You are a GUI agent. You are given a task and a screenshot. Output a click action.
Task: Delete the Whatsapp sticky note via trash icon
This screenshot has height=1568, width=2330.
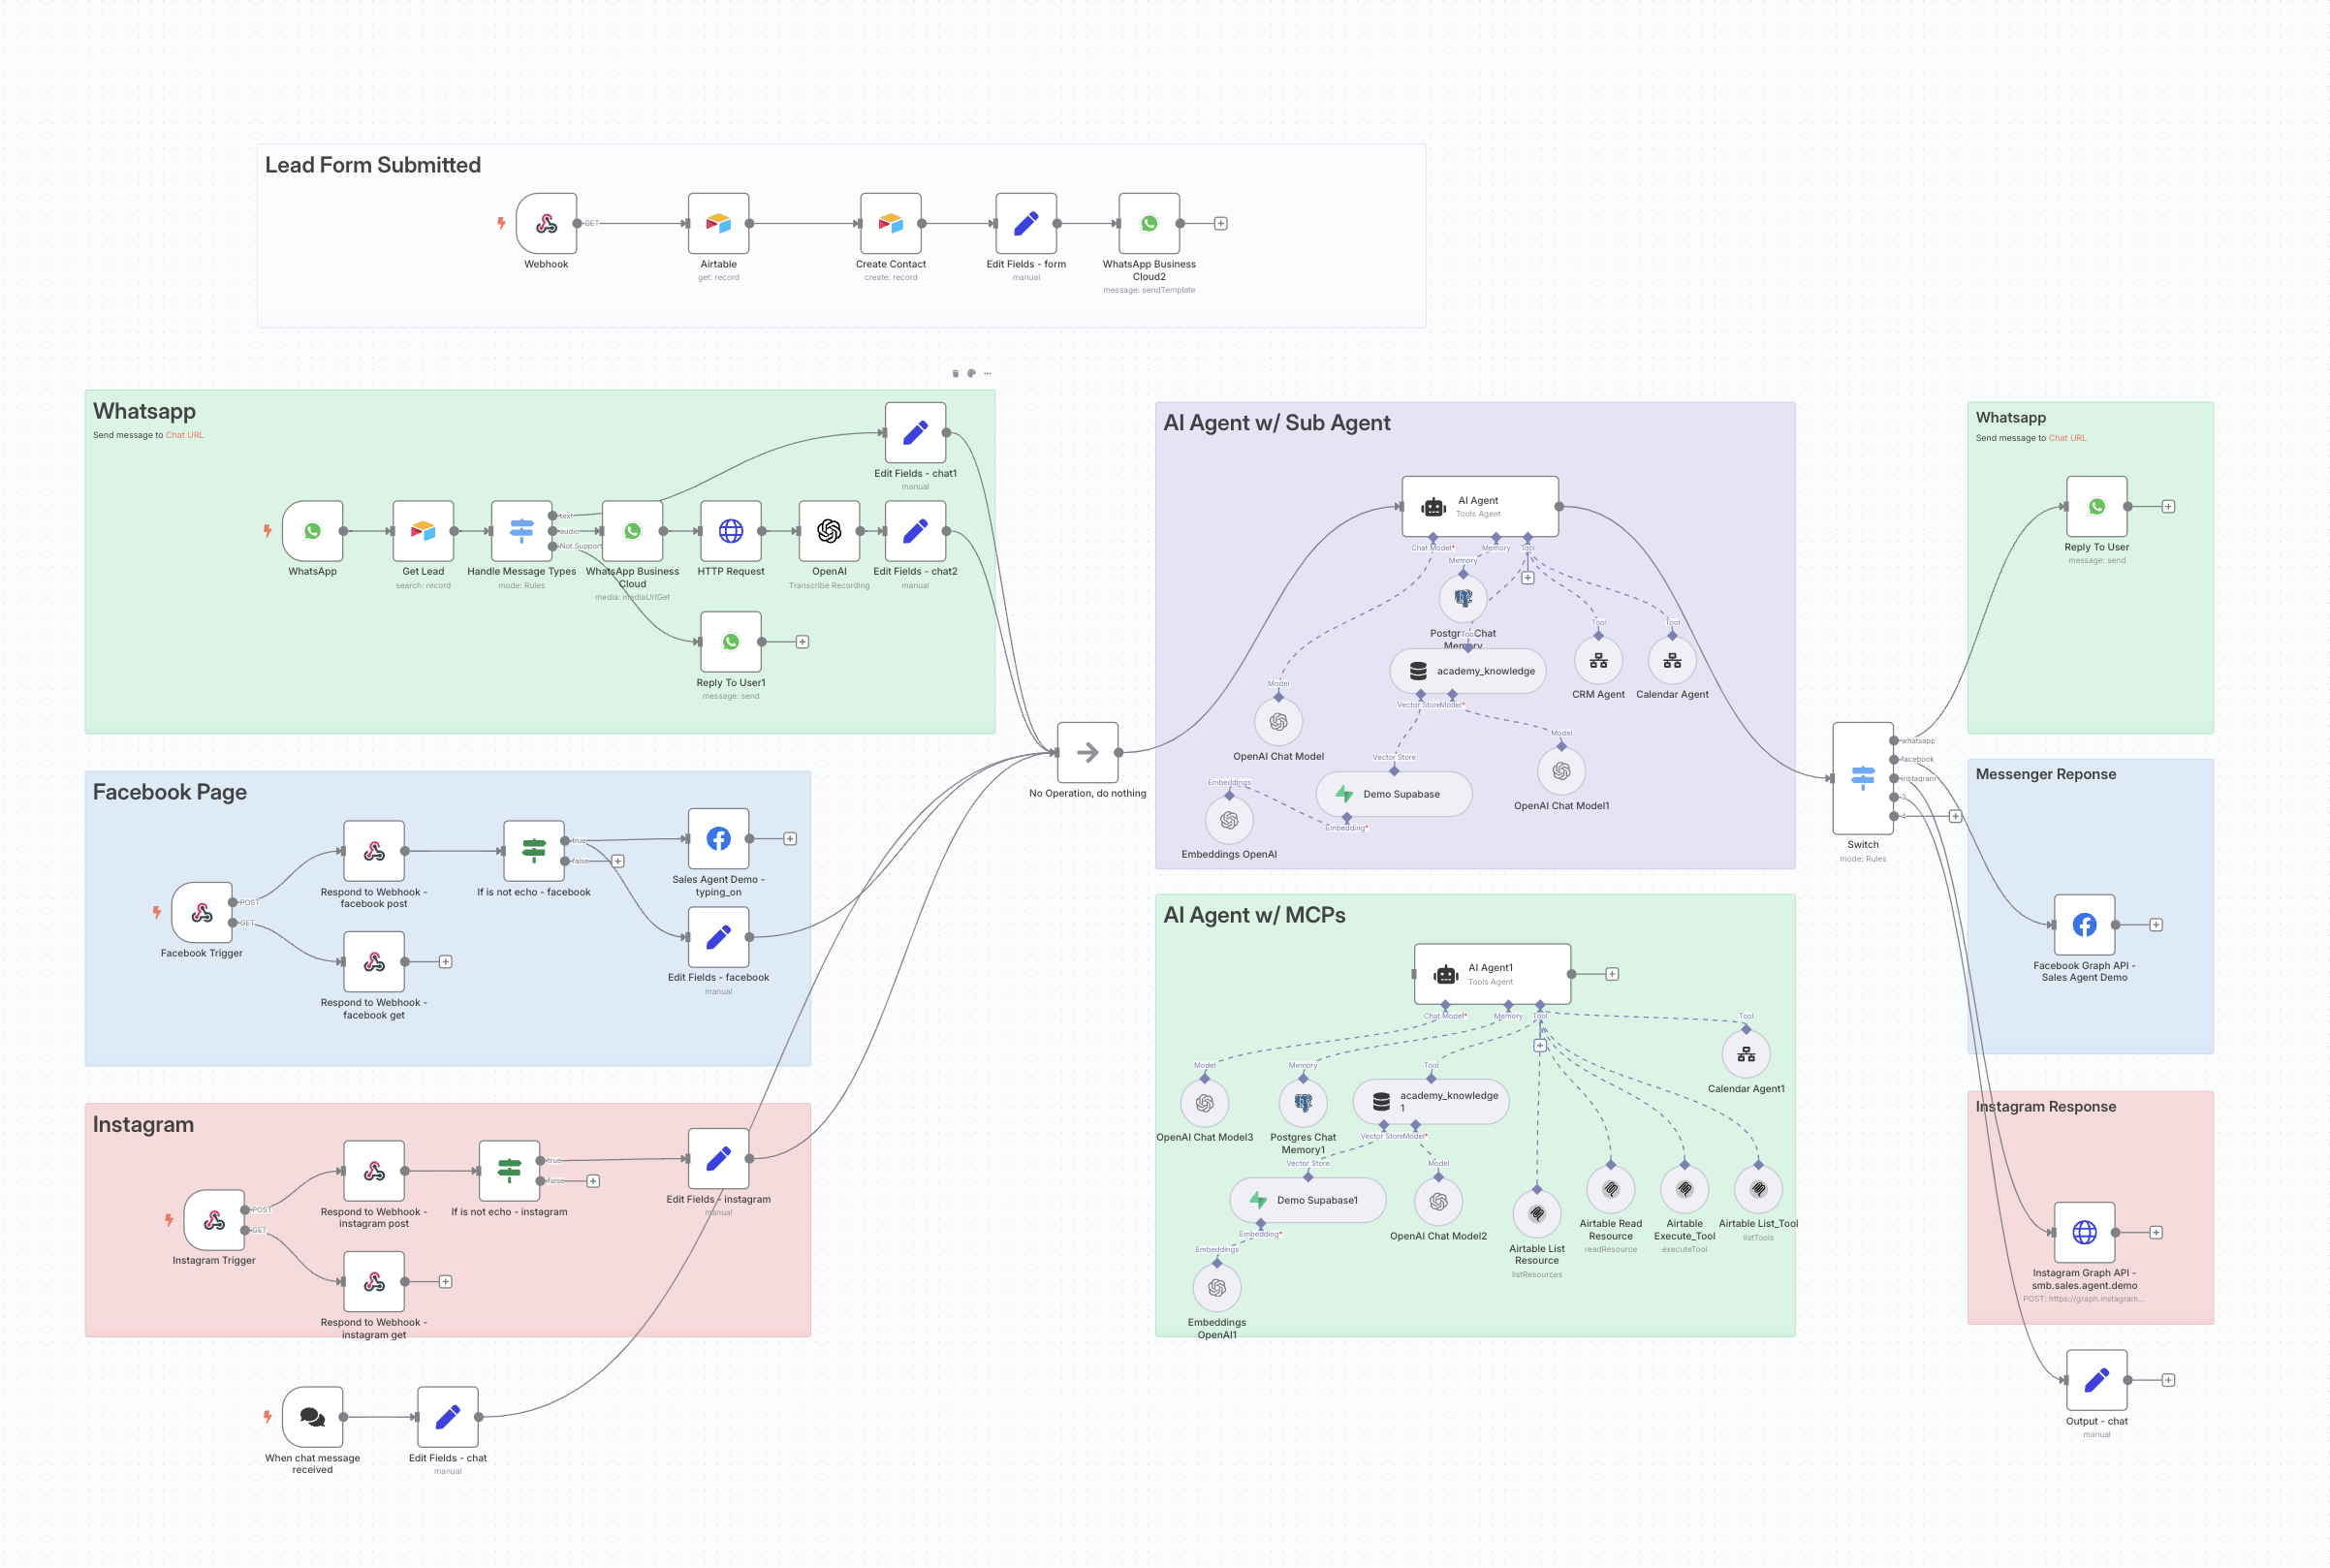pyautogui.click(x=955, y=373)
